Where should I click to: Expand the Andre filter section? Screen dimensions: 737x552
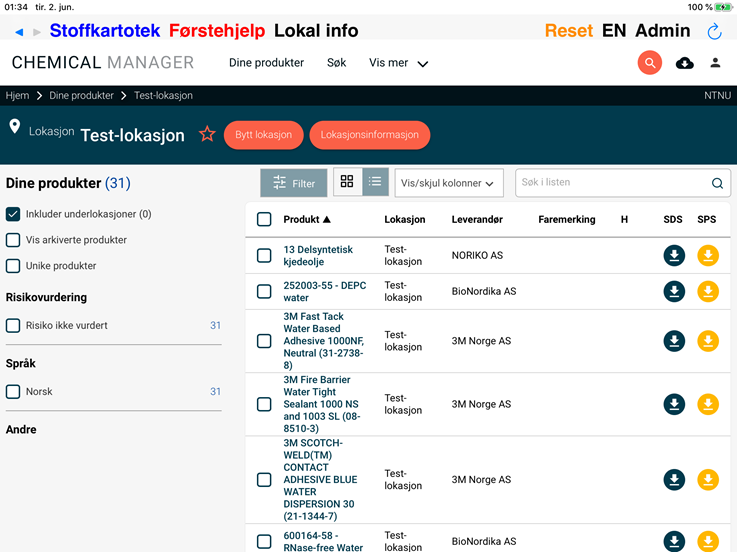(x=21, y=429)
